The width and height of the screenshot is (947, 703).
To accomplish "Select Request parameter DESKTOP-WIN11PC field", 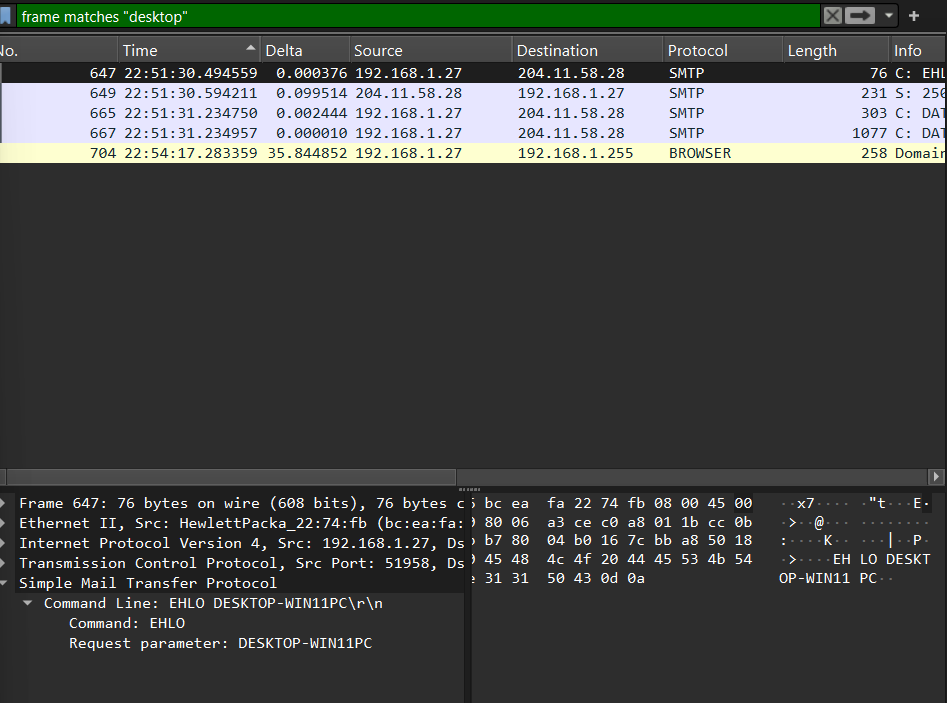I will (x=220, y=643).
